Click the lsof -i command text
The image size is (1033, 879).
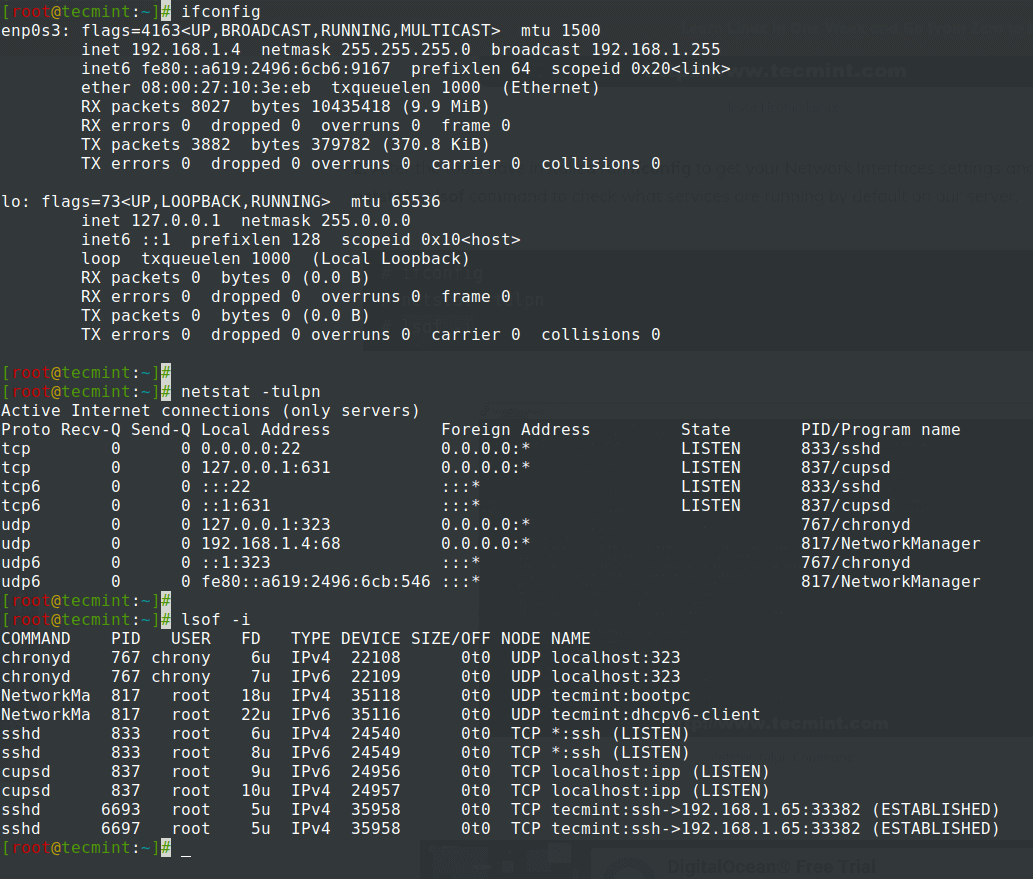pyautogui.click(x=216, y=619)
